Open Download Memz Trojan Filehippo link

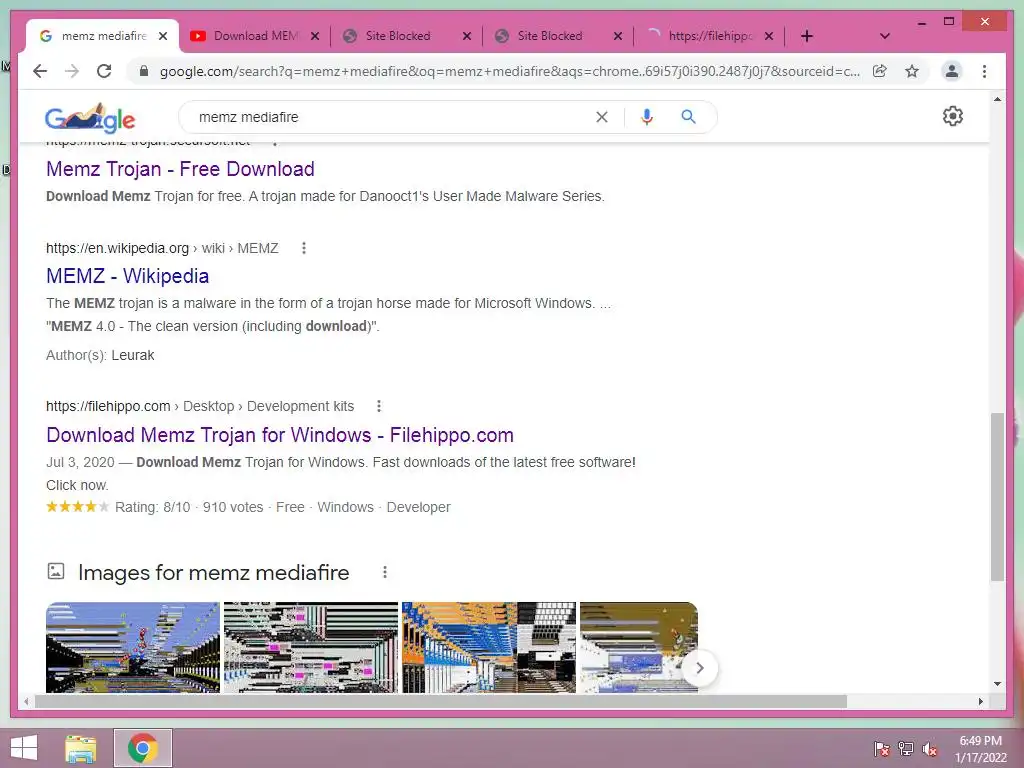tap(280, 435)
